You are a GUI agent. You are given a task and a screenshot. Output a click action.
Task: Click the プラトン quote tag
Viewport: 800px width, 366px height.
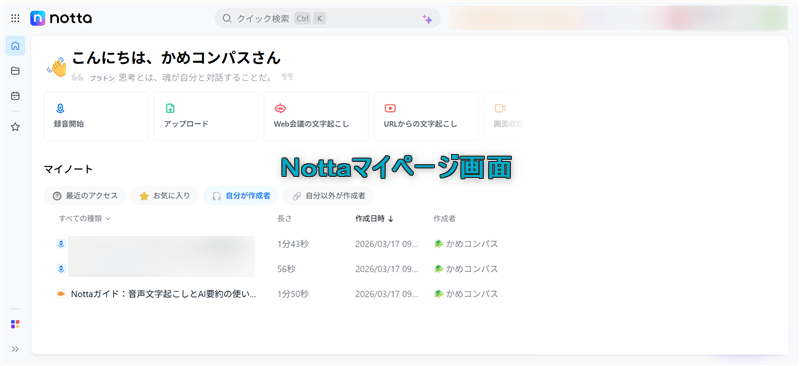point(102,78)
